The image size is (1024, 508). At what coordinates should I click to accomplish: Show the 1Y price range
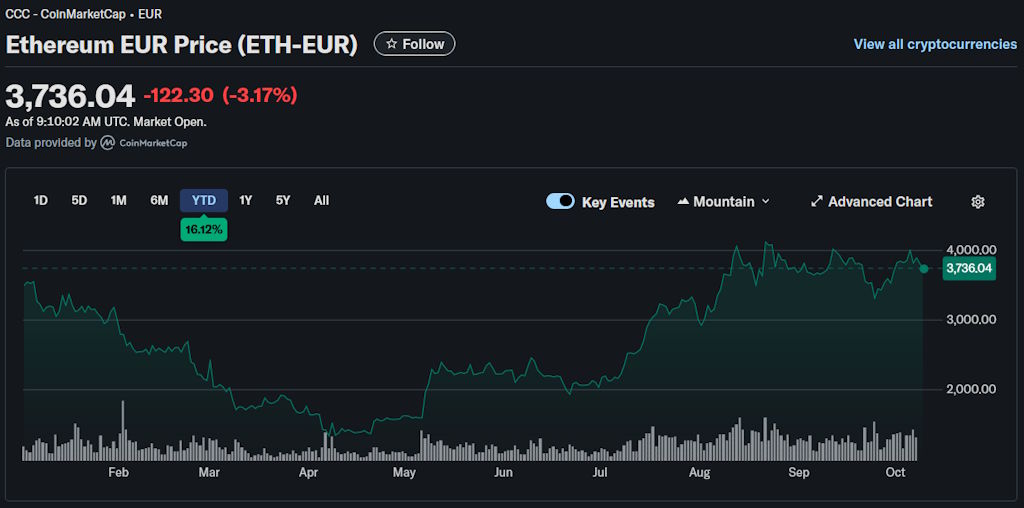point(246,201)
